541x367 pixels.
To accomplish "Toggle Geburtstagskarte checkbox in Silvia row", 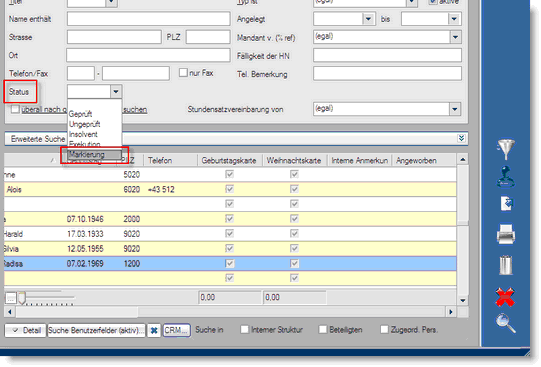I will click(229, 248).
